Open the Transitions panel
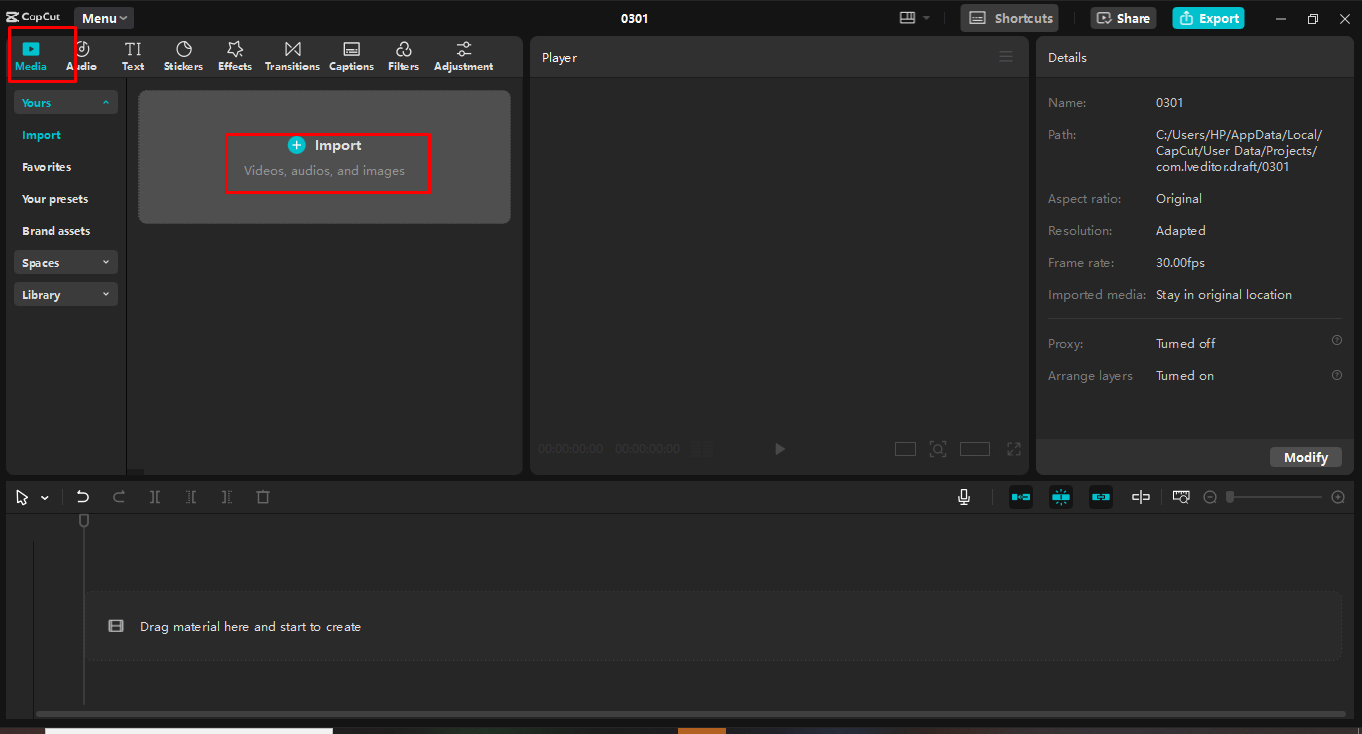Viewport: 1362px width, 734px height. [x=292, y=56]
